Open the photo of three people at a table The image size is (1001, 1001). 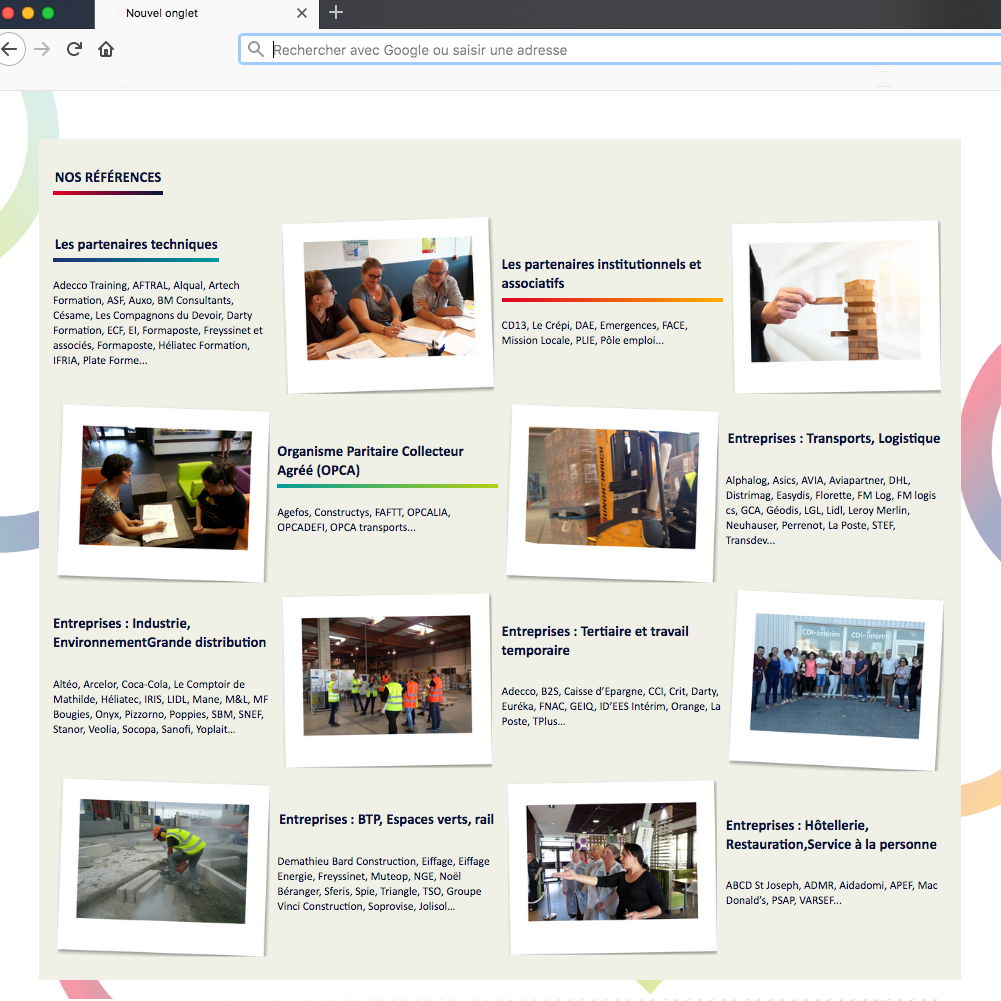[x=388, y=305]
